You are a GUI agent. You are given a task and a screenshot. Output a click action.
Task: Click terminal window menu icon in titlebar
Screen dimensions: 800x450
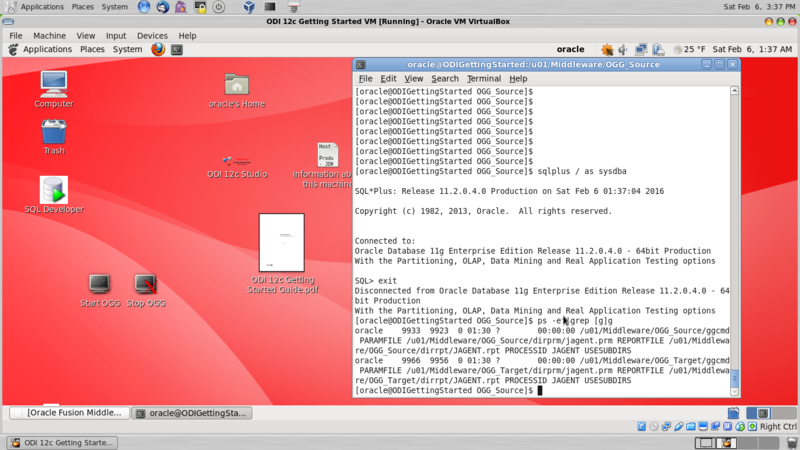point(361,65)
